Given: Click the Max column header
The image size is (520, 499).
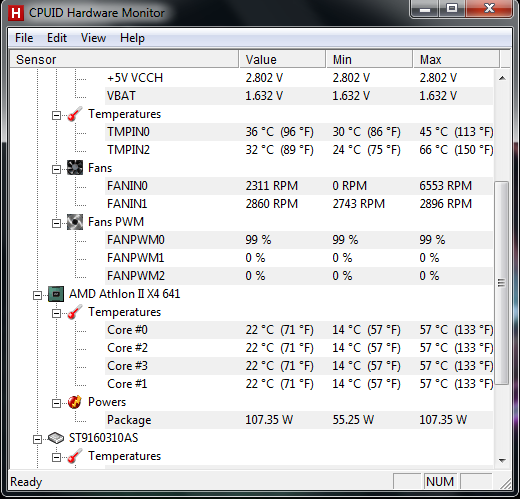Looking at the screenshot, I should click(456, 59).
